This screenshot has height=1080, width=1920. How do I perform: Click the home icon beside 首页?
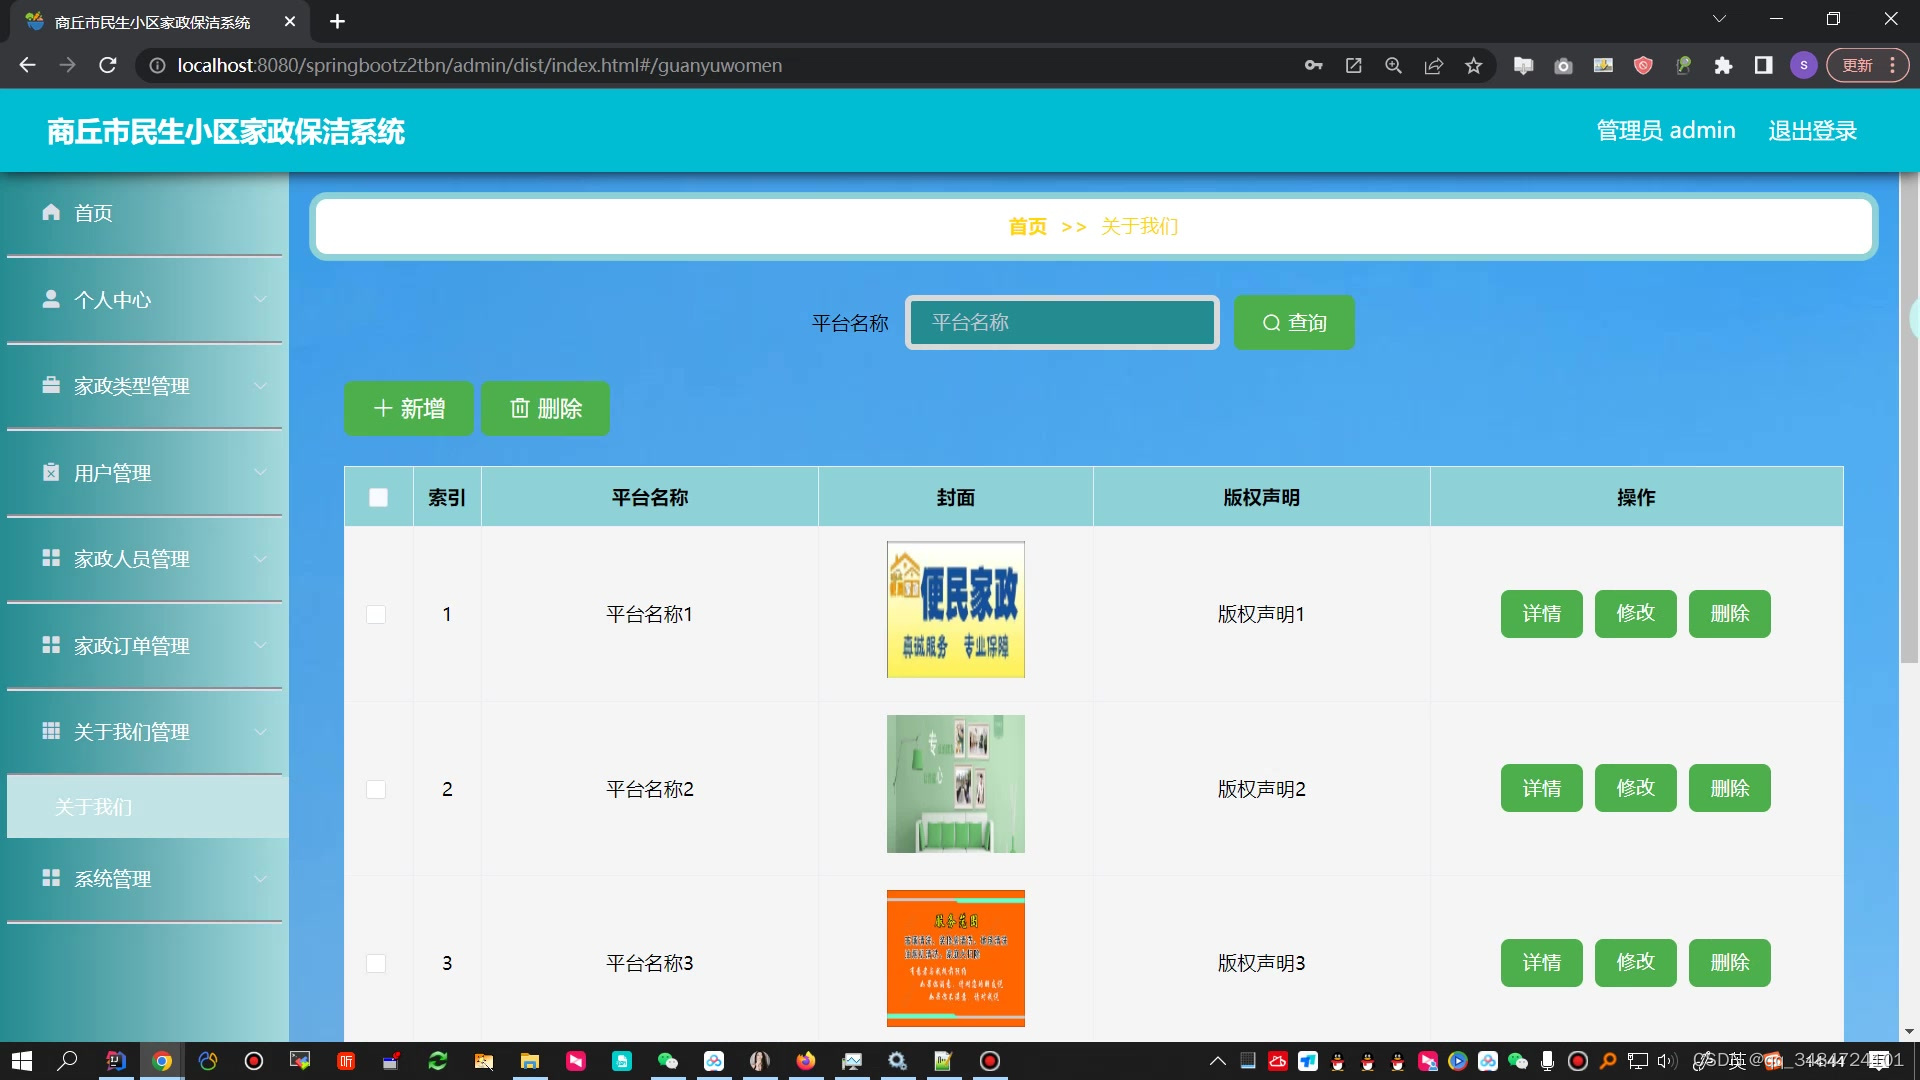point(51,212)
